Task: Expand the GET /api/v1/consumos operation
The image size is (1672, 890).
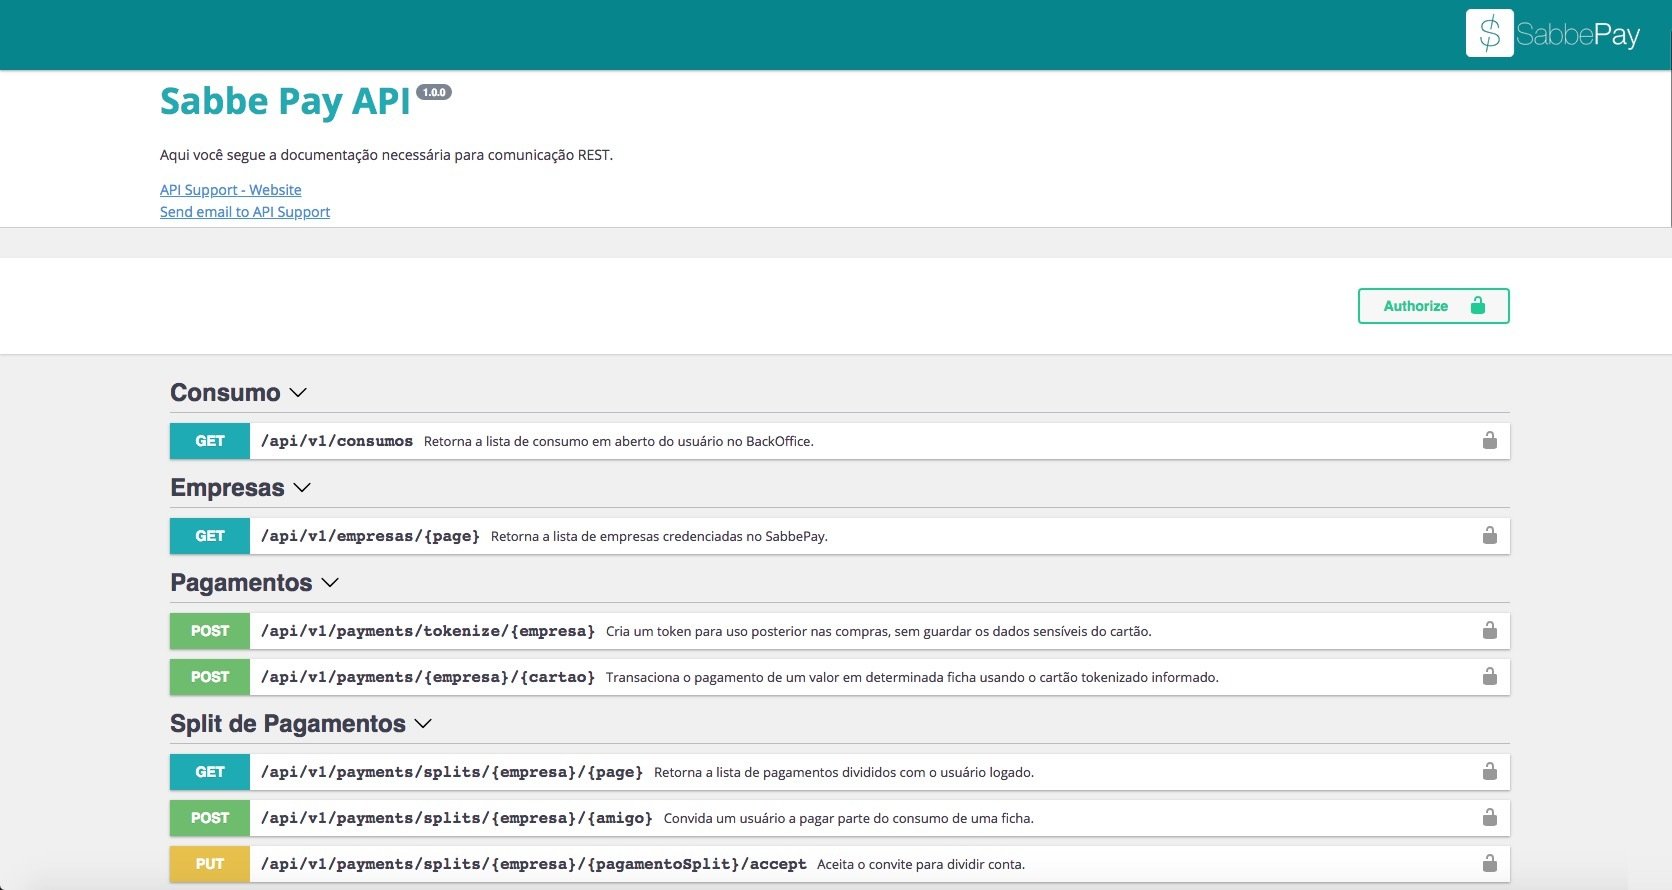Action: pos(840,441)
